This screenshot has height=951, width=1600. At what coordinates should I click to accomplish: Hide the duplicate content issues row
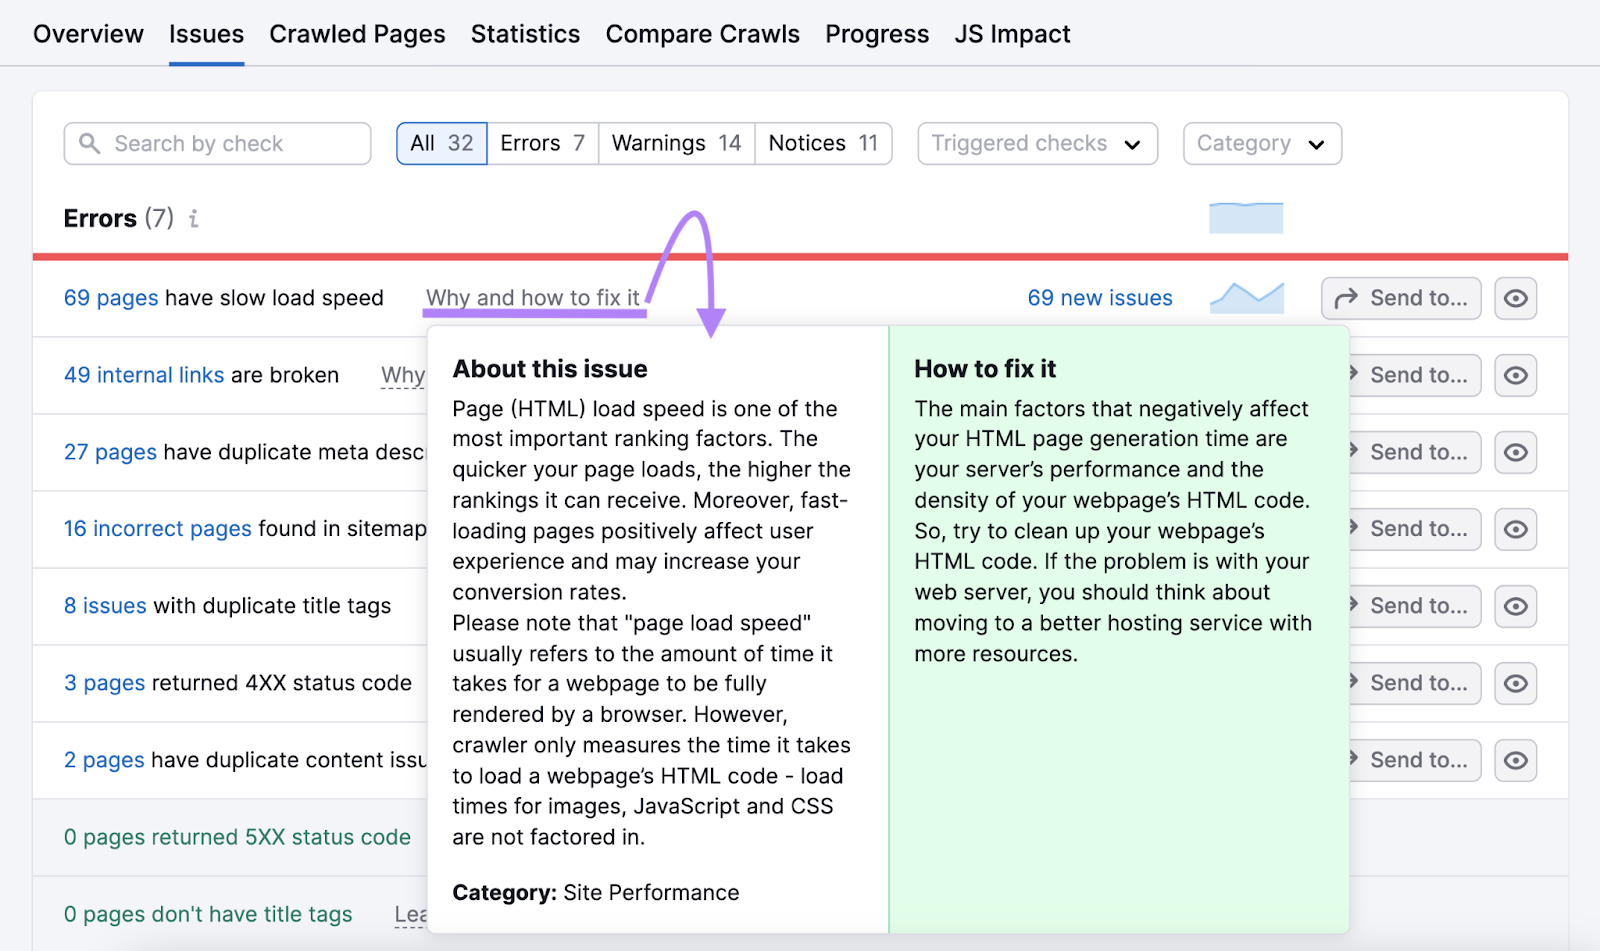coord(1515,760)
